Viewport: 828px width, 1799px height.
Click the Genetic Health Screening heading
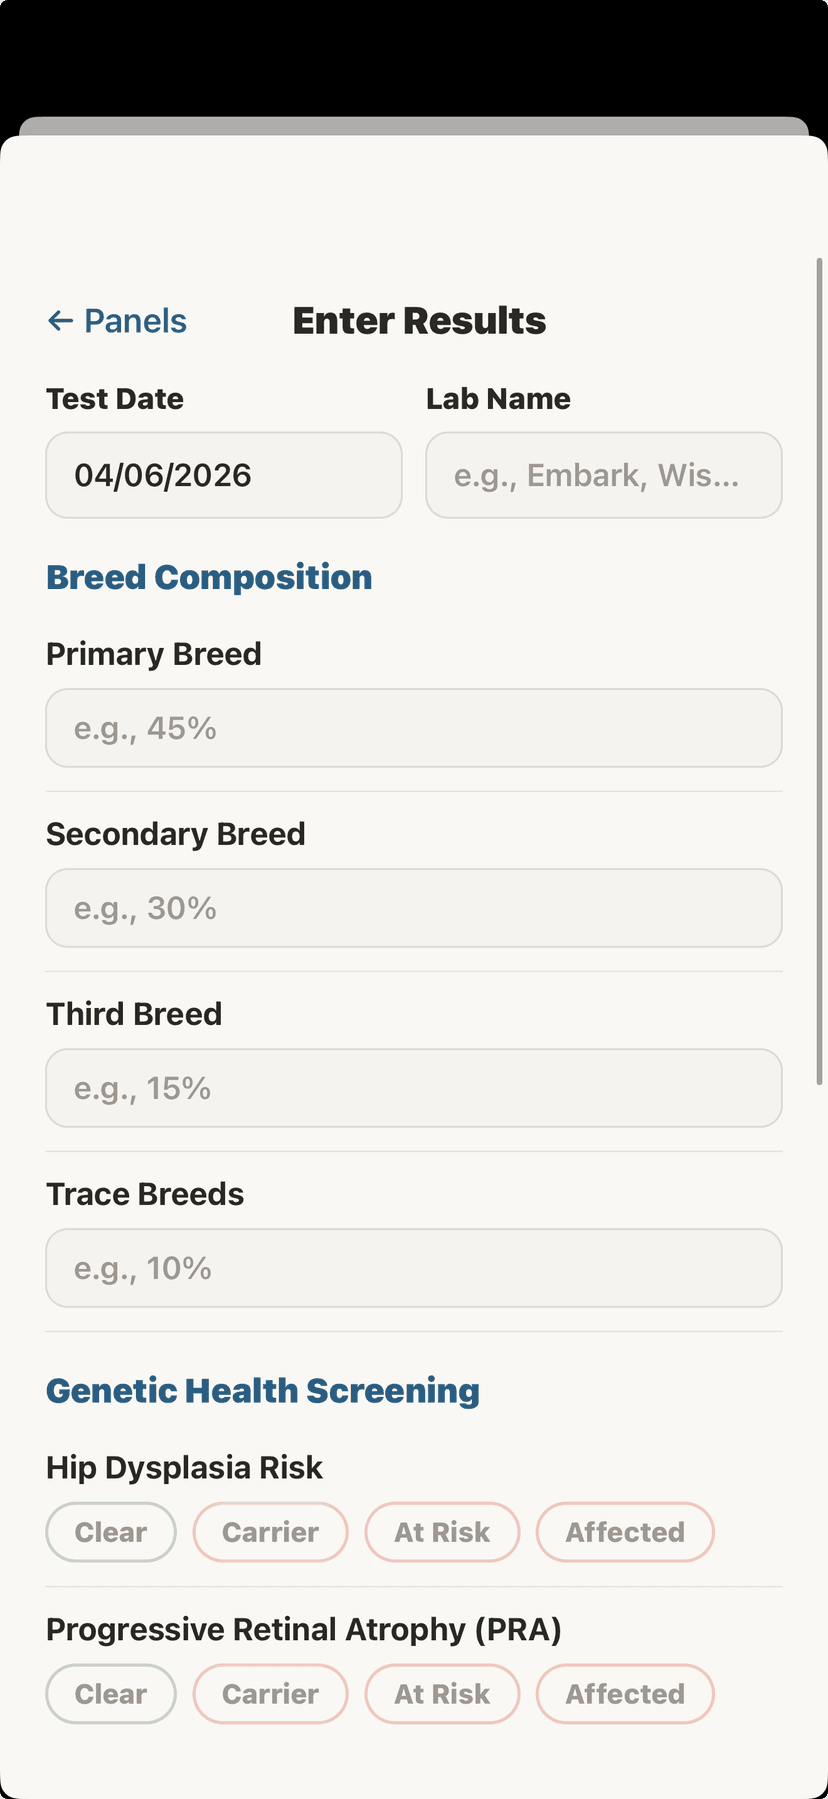262,1390
